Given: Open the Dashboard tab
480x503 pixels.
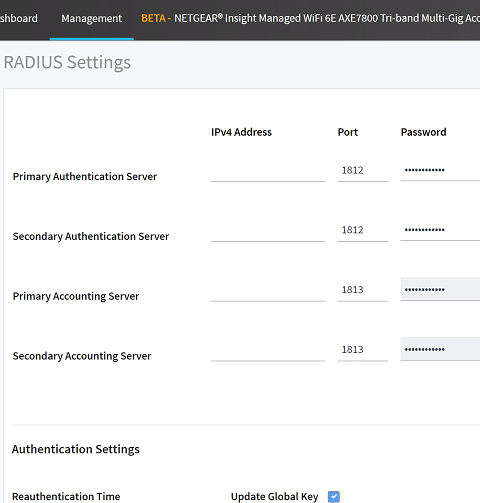Looking at the screenshot, I should coord(19,18).
